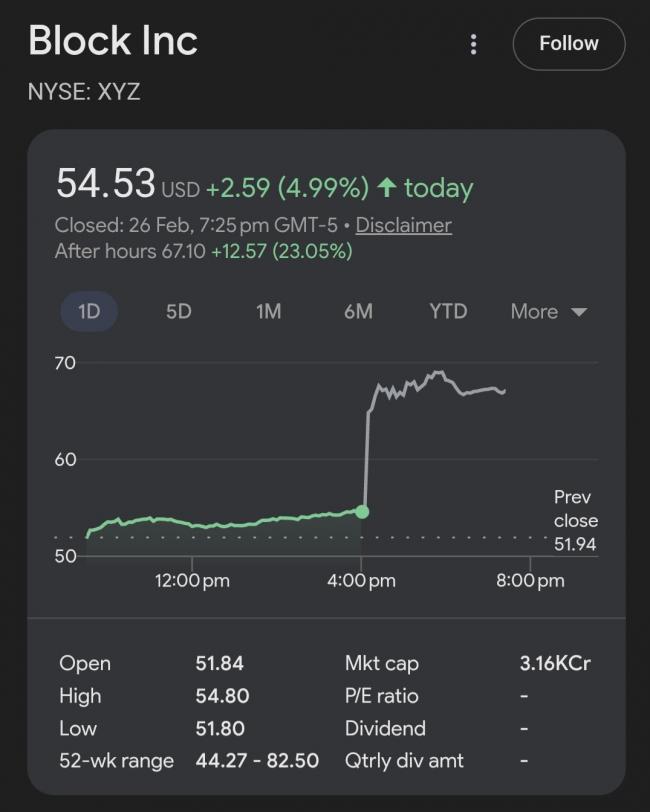The height and width of the screenshot is (812, 650).
Task: Click the 52-wk range value
Action: click(x=257, y=761)
